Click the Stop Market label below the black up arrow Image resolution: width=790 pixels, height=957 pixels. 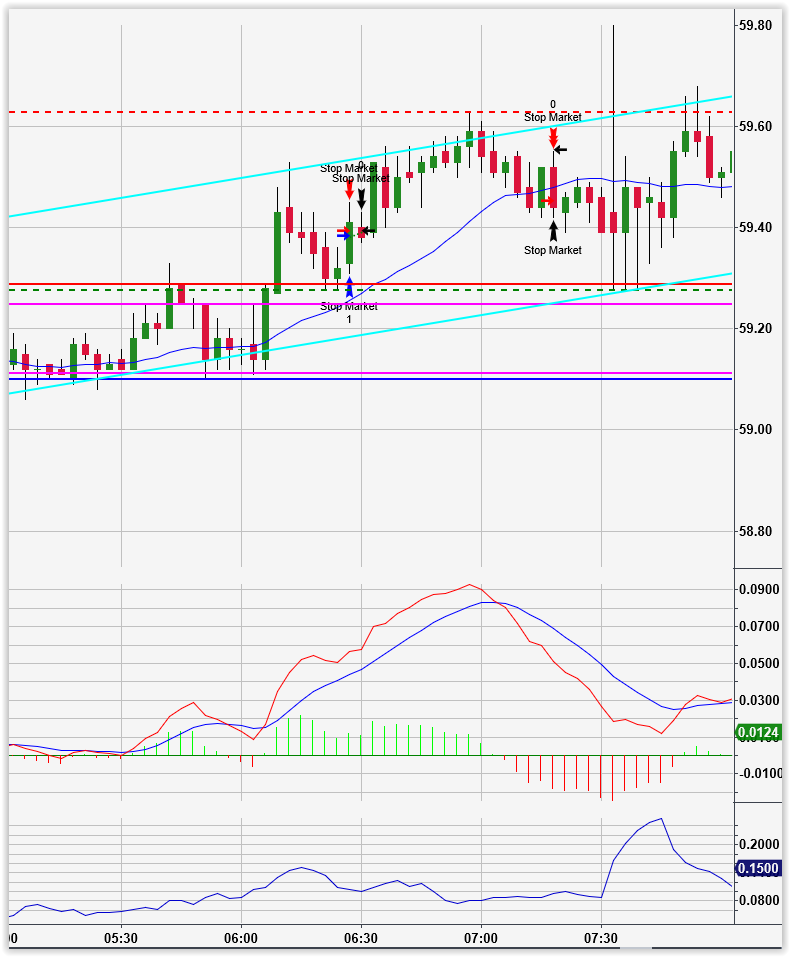point(553,250)
